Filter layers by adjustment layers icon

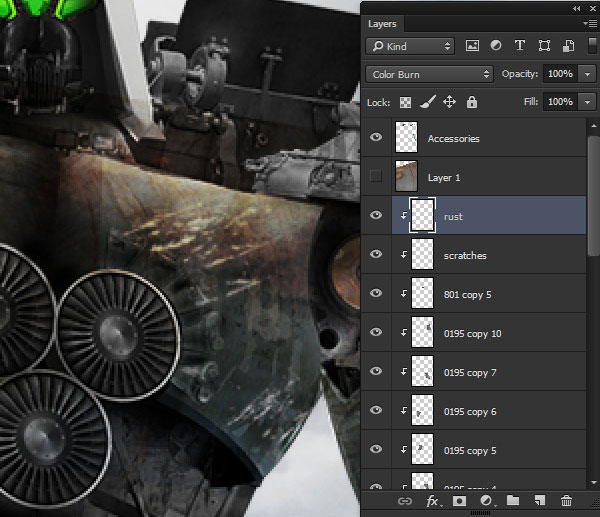click(x=496, y=46)
